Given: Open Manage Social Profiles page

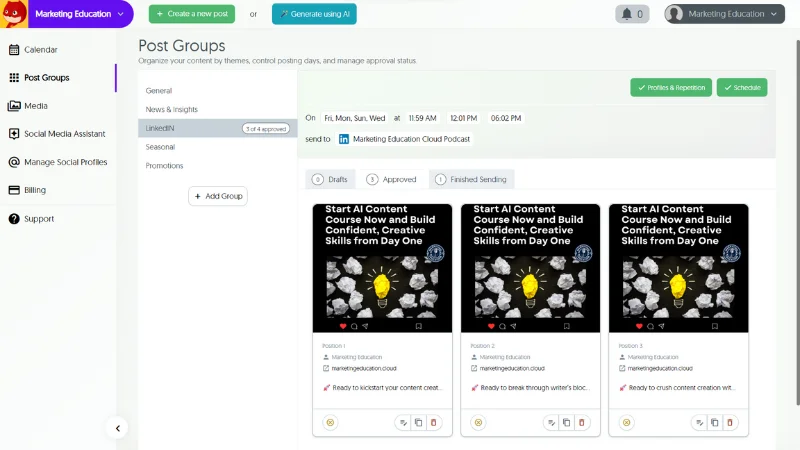Looking at the screenshot, I should pos(65,162).
